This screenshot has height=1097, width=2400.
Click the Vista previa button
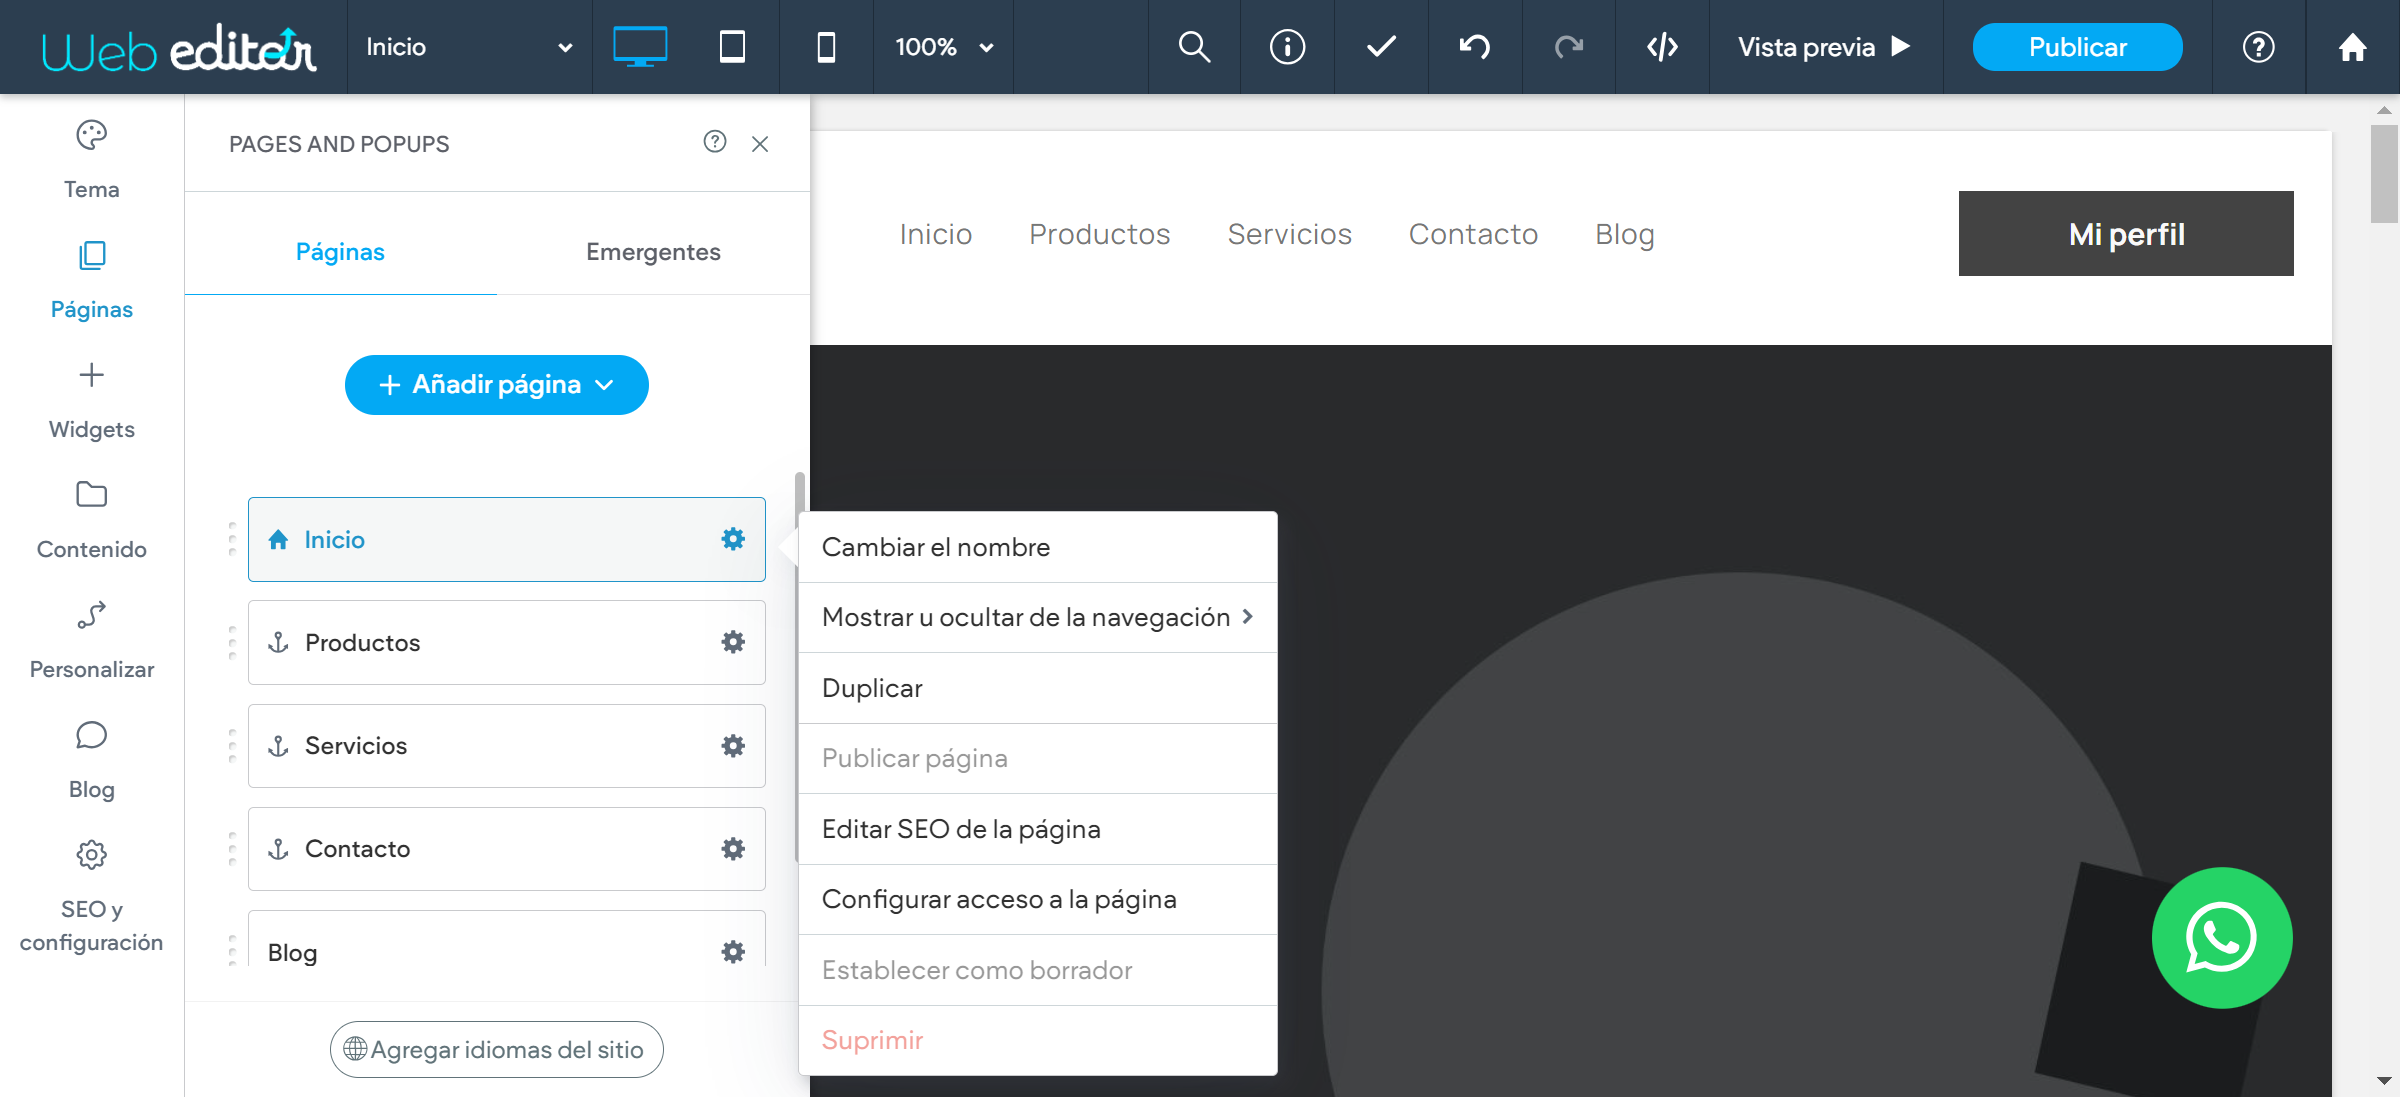(x=1825, y=47)
